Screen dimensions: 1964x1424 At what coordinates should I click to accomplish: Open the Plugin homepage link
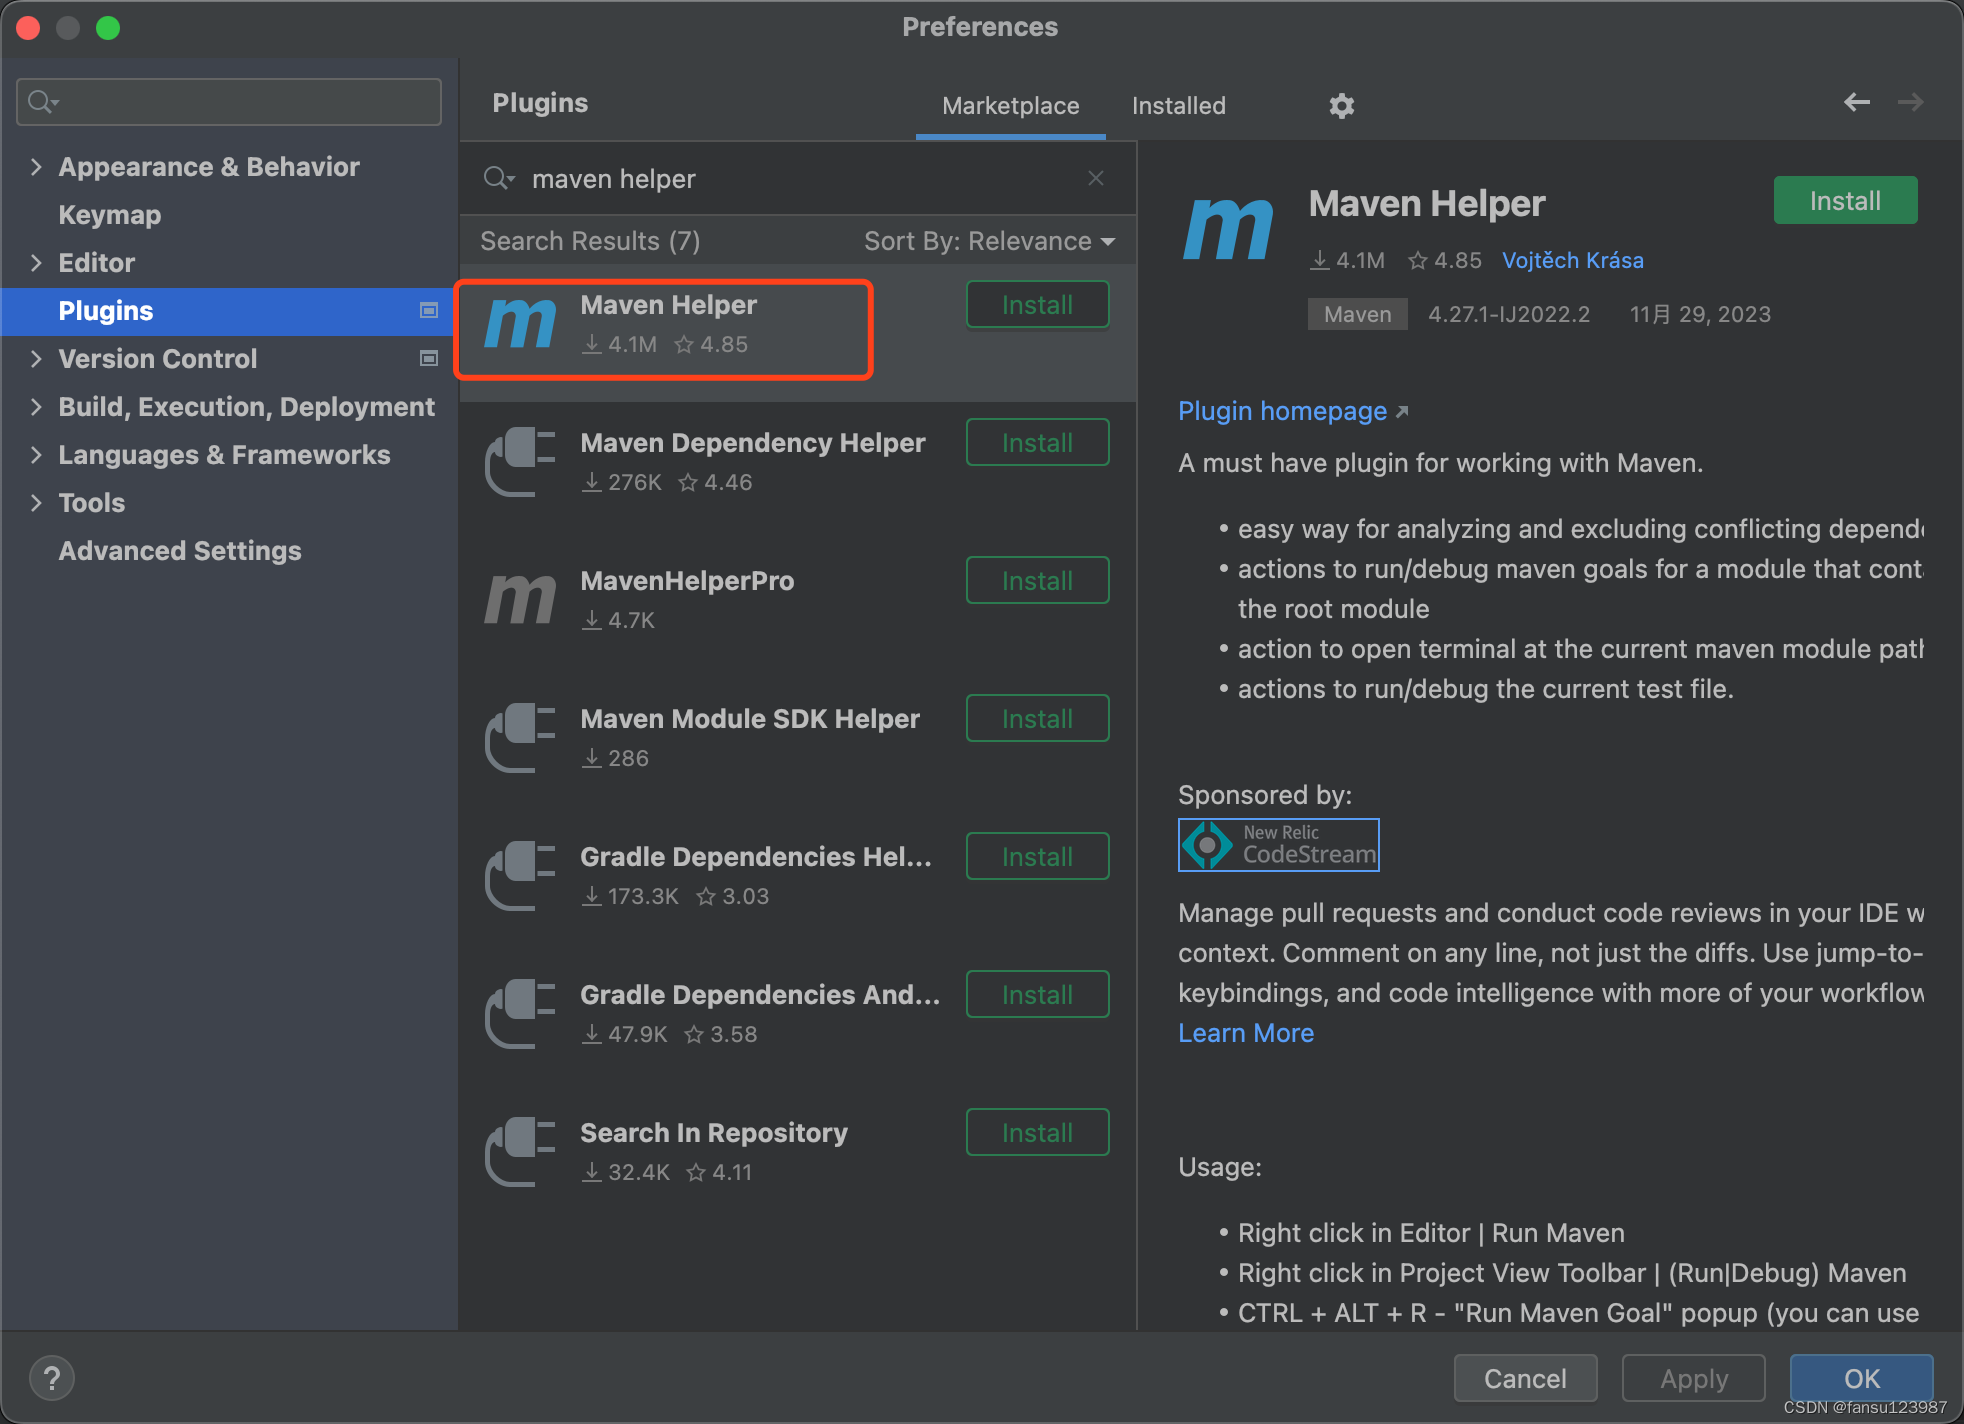click(1281, 410)
